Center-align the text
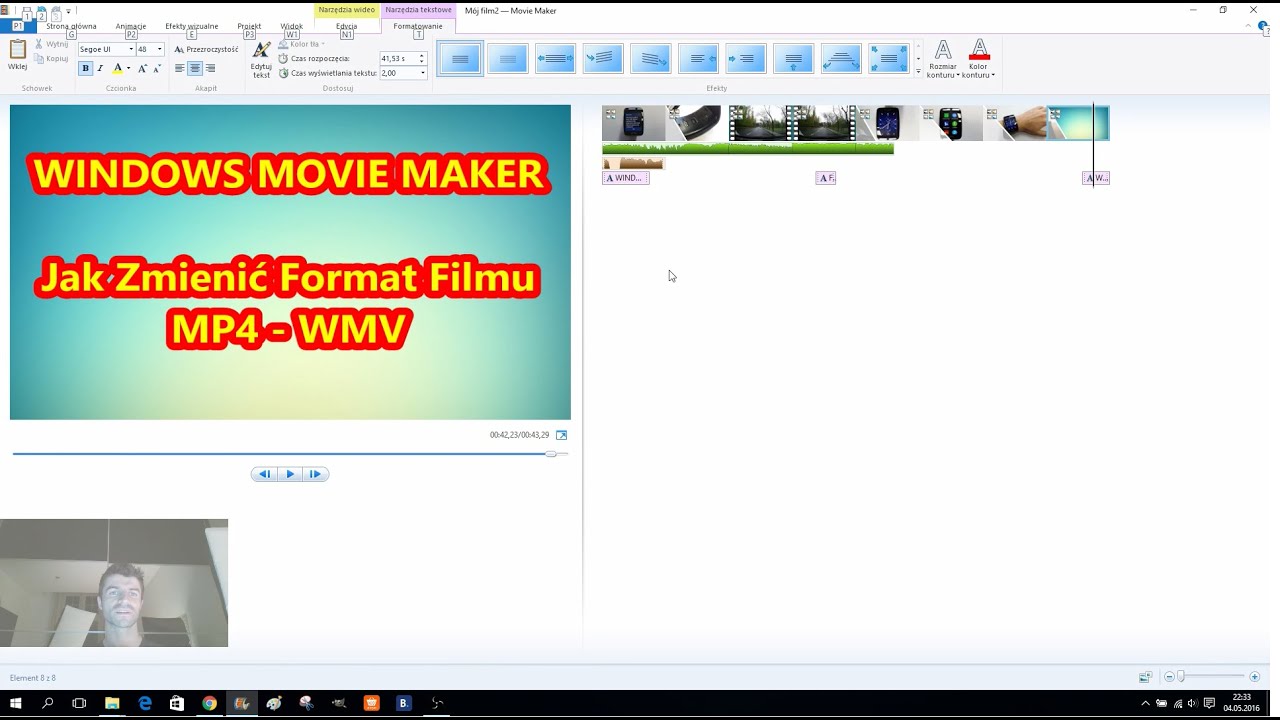Image resolution: width=1280 pixels, height=720 pixels. [x=195, y=68]
